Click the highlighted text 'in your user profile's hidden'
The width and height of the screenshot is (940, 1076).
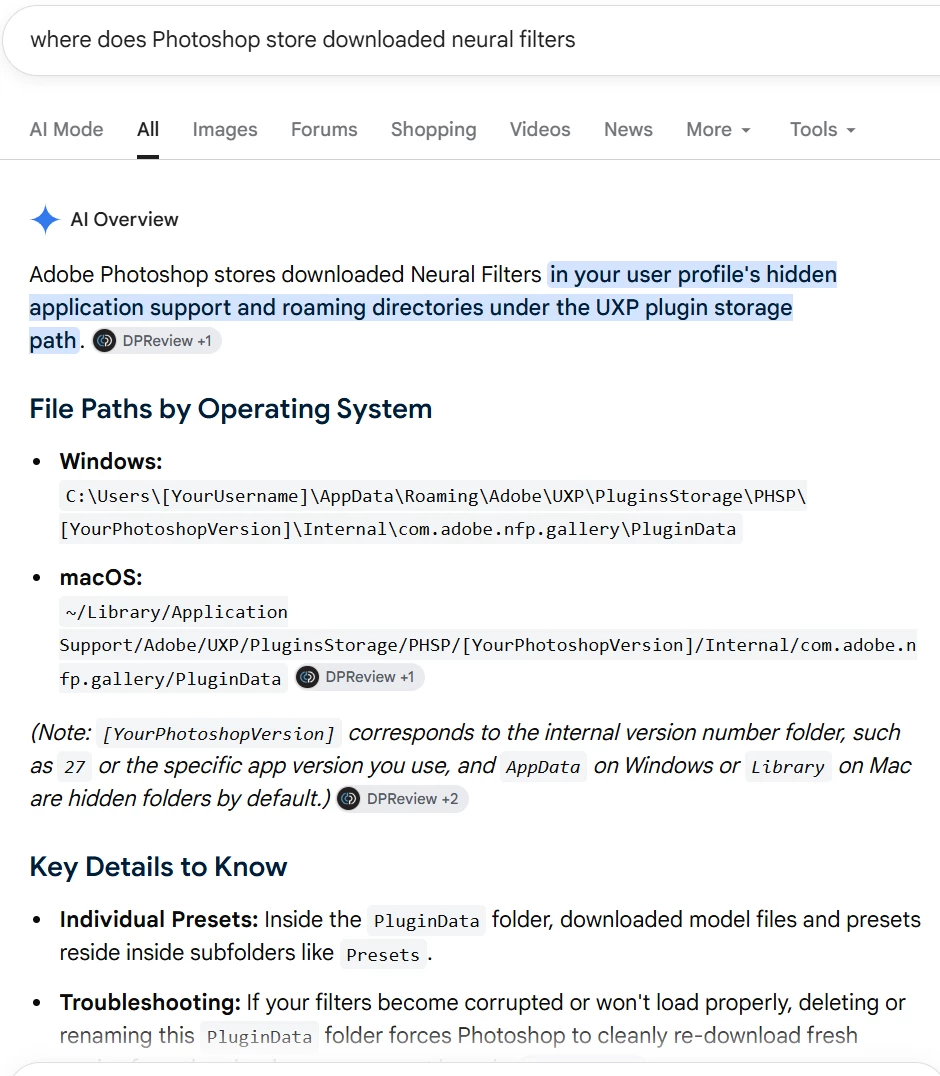pos(693,274)
